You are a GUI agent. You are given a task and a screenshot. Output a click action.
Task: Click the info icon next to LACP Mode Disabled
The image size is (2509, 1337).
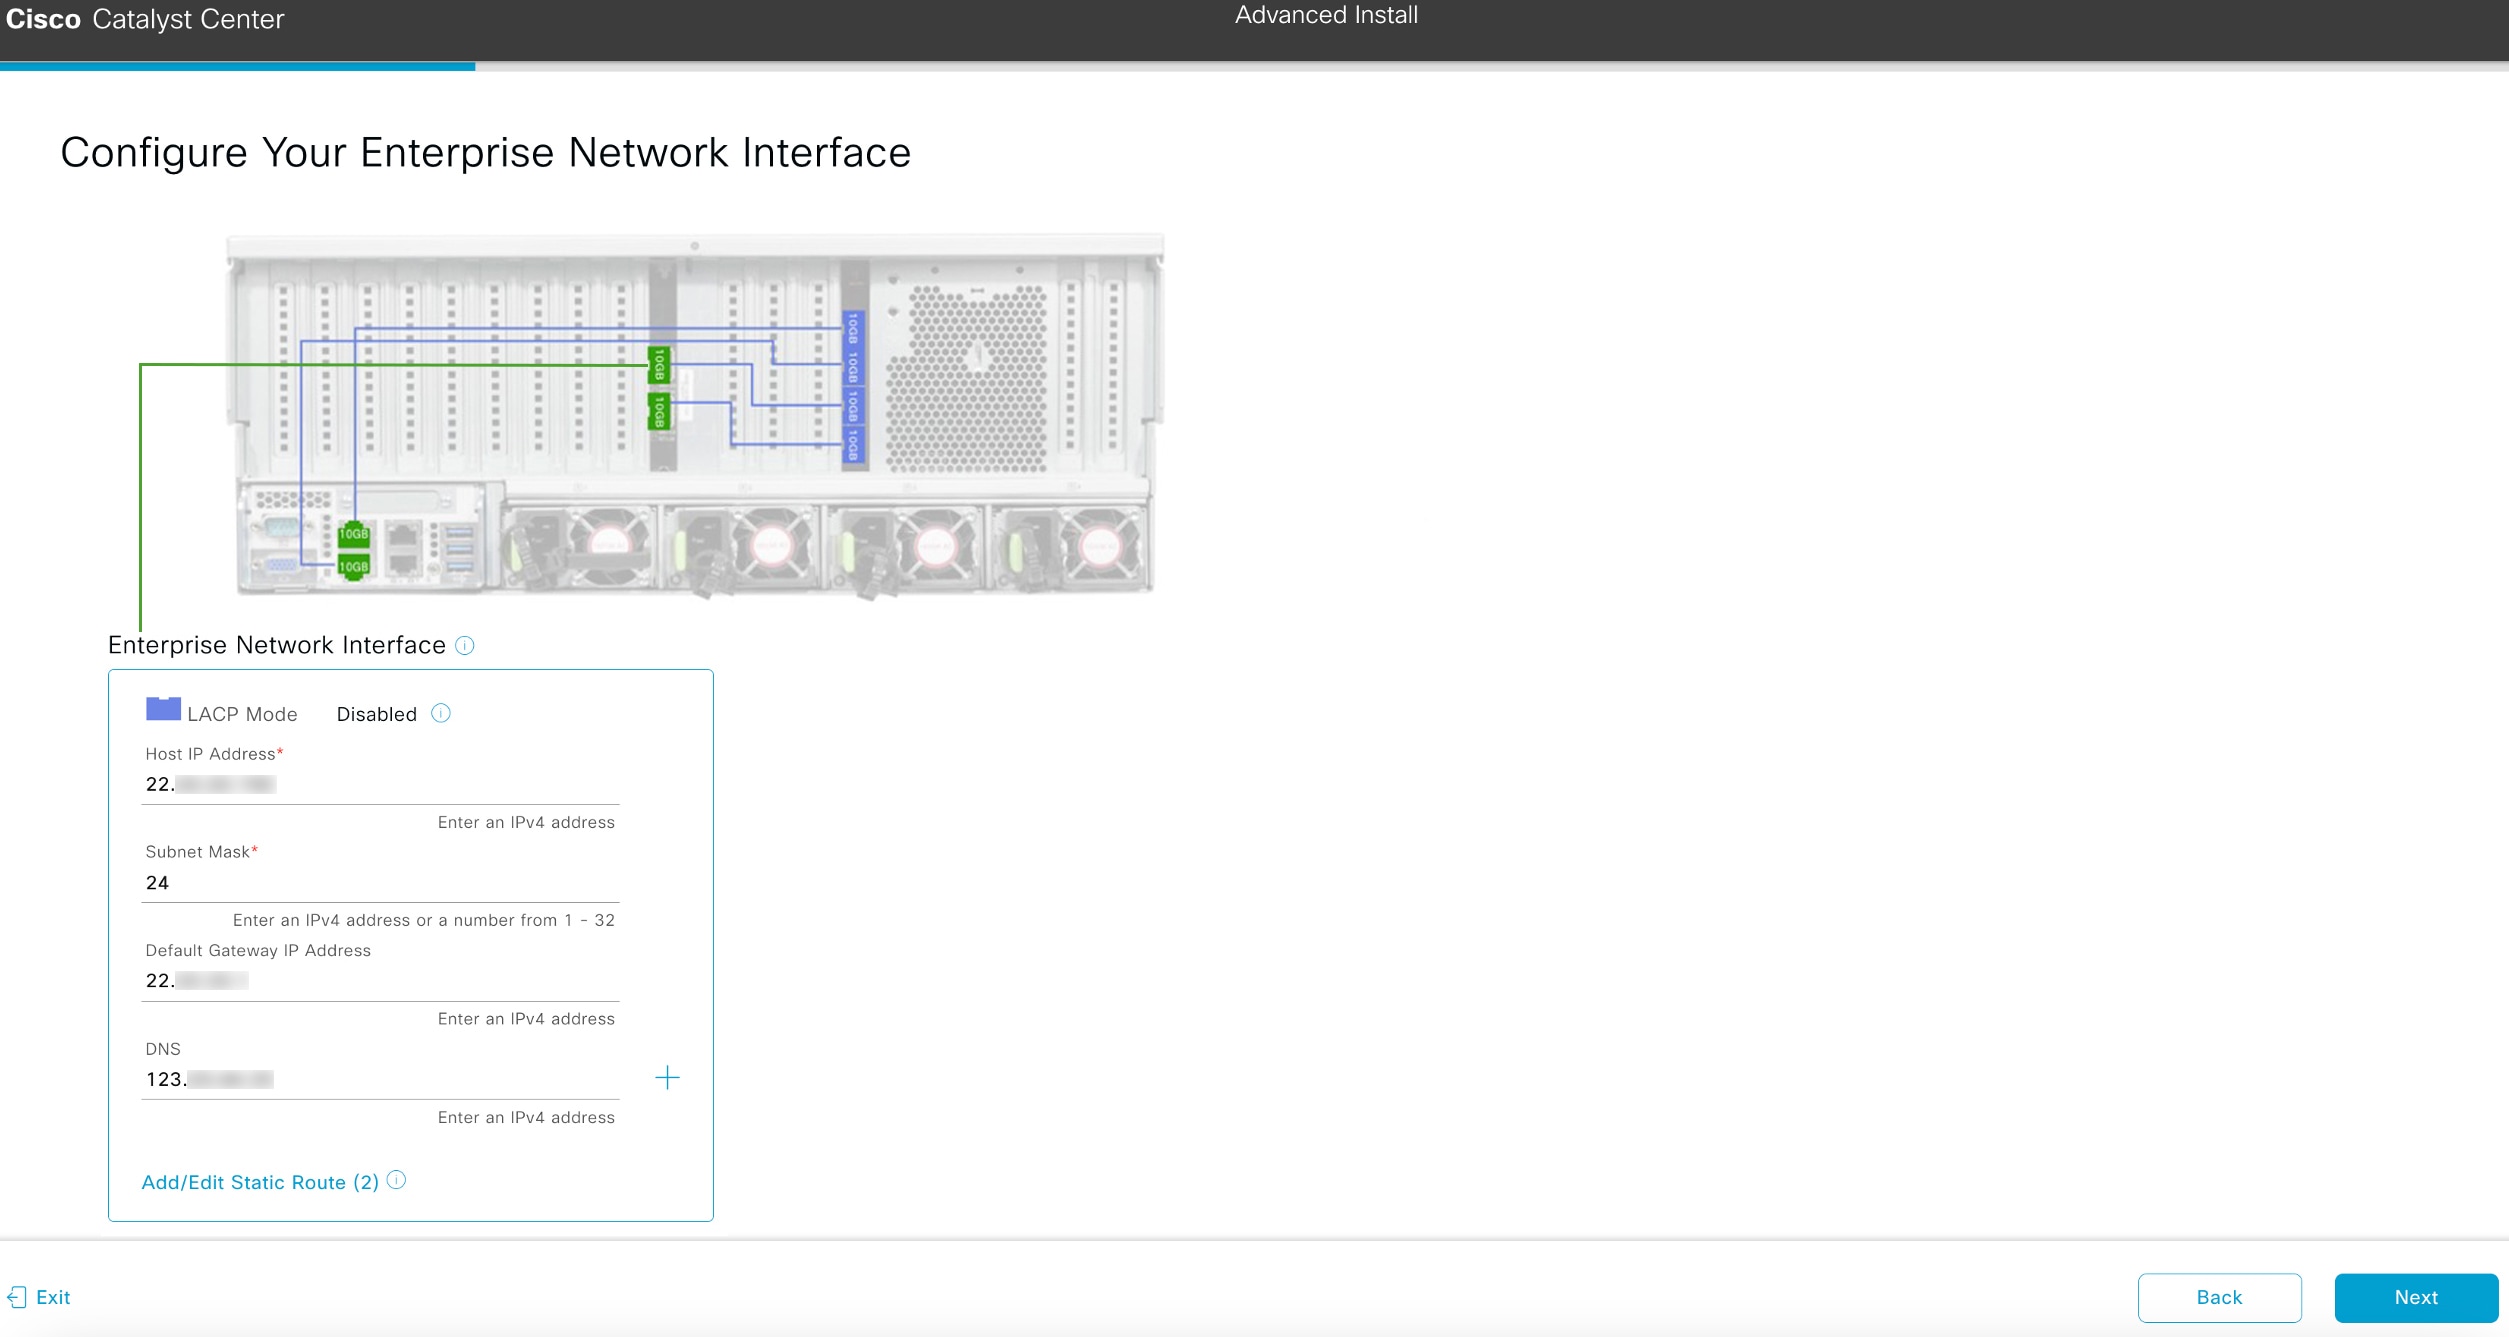(x=440, y=712)
